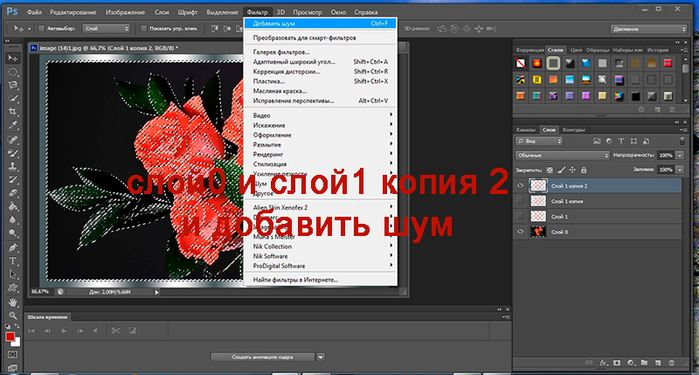This screenshot has height=375, width=699.
Task: Filter layers by type (T) icon
Action: (x=621, y=141)
